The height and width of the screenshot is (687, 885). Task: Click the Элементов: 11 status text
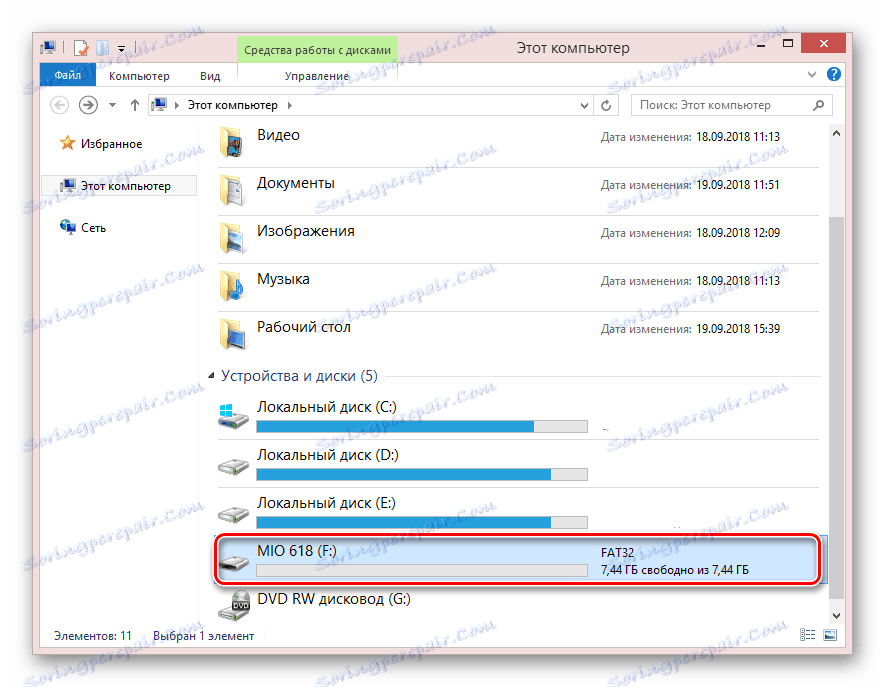93,636
